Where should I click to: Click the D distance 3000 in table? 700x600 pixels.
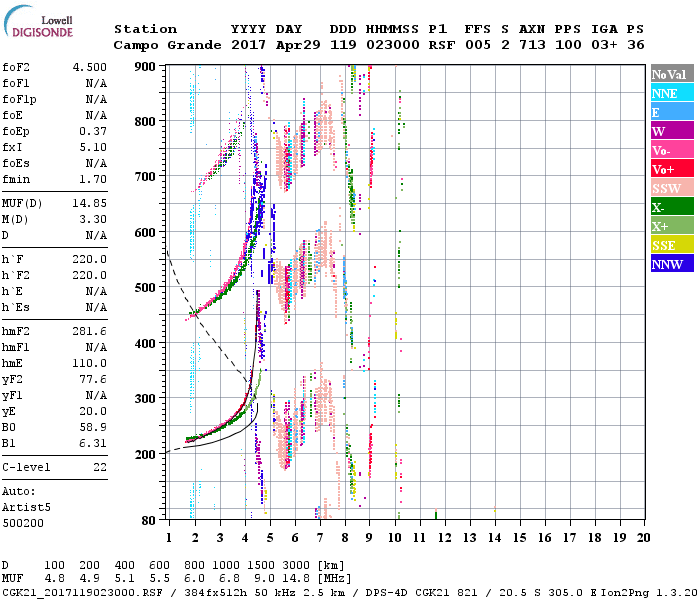click(296, 566)
